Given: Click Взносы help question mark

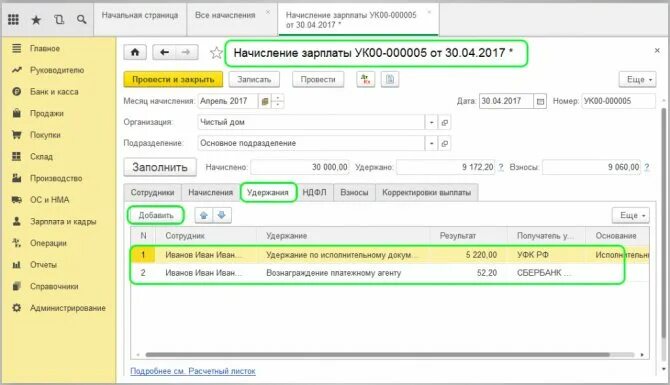Looking at the screenshot, I should (x=647, y=168).
